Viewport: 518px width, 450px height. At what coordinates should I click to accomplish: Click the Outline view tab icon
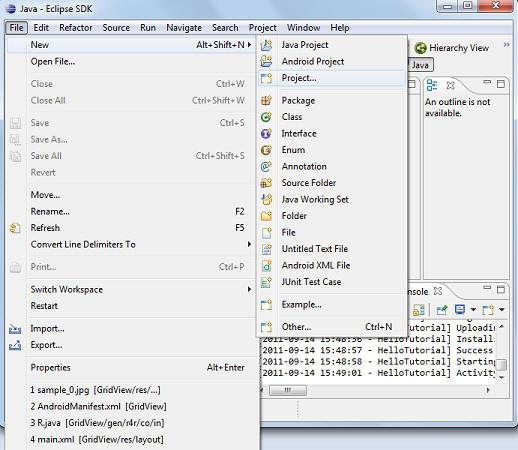(432, 85)
